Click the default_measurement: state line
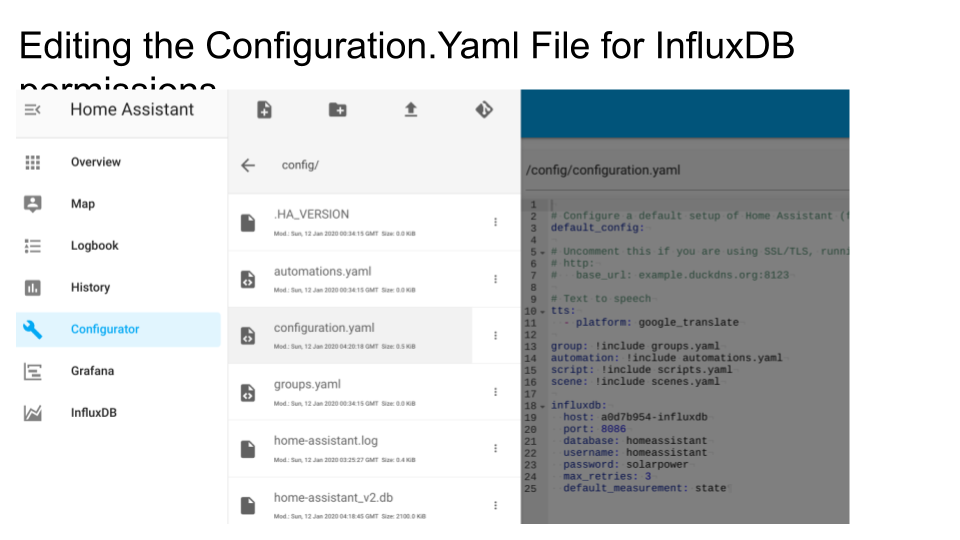 (x=645, y=489)
